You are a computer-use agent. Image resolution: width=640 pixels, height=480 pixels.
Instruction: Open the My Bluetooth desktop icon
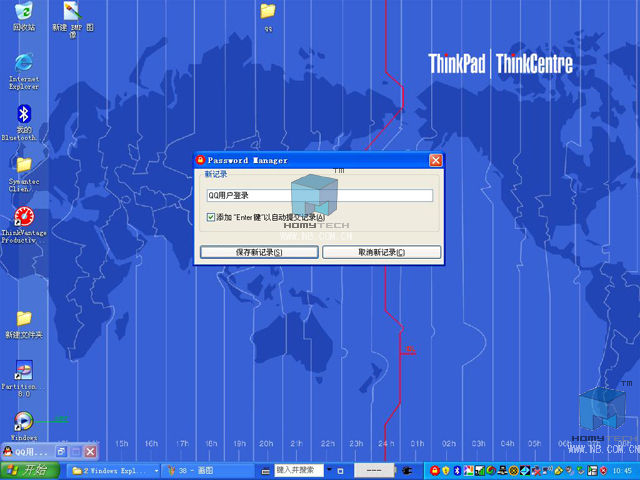click(24, 114)
